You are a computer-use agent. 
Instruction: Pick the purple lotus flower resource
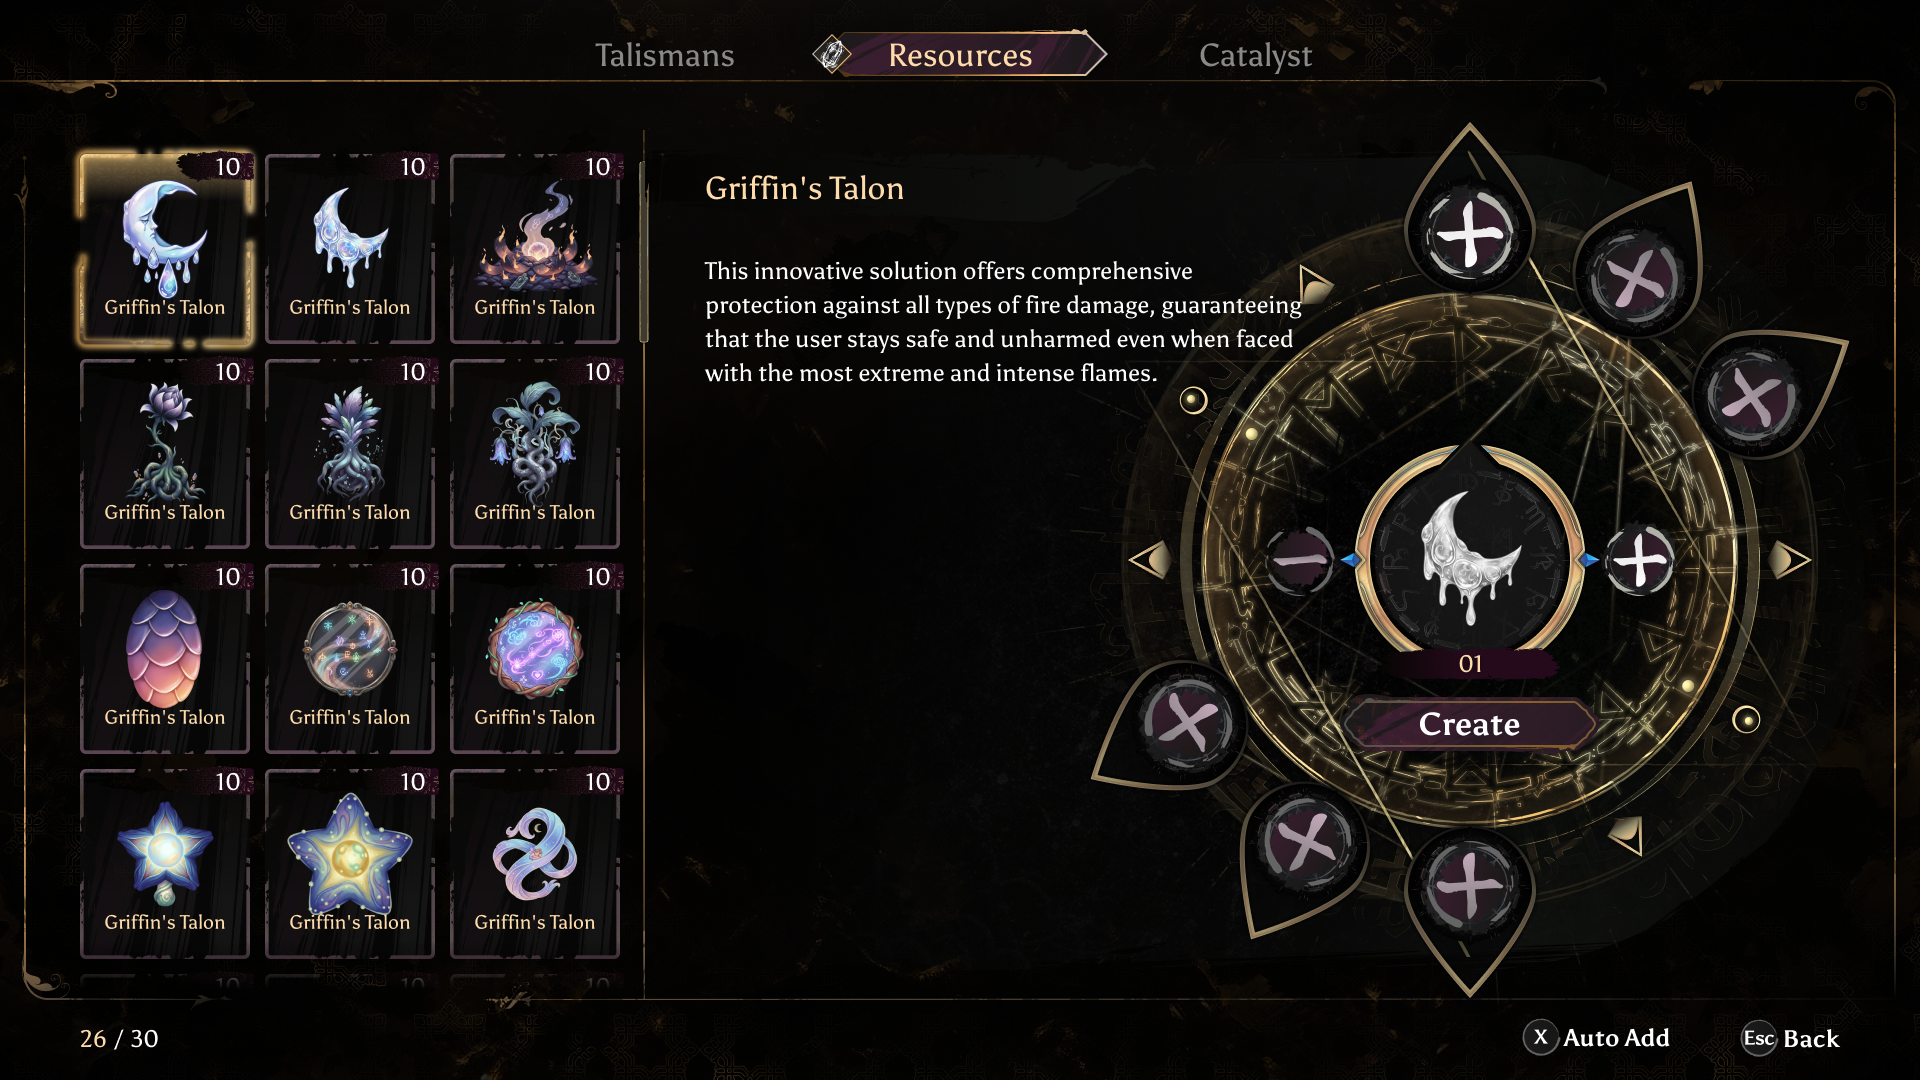click(165, 454)
